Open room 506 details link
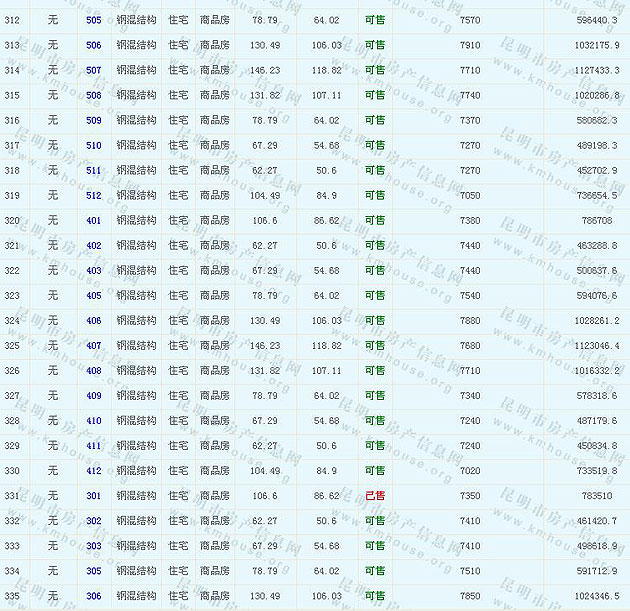Viewport: 630px width, 611px height. click(x=93, y=45)
